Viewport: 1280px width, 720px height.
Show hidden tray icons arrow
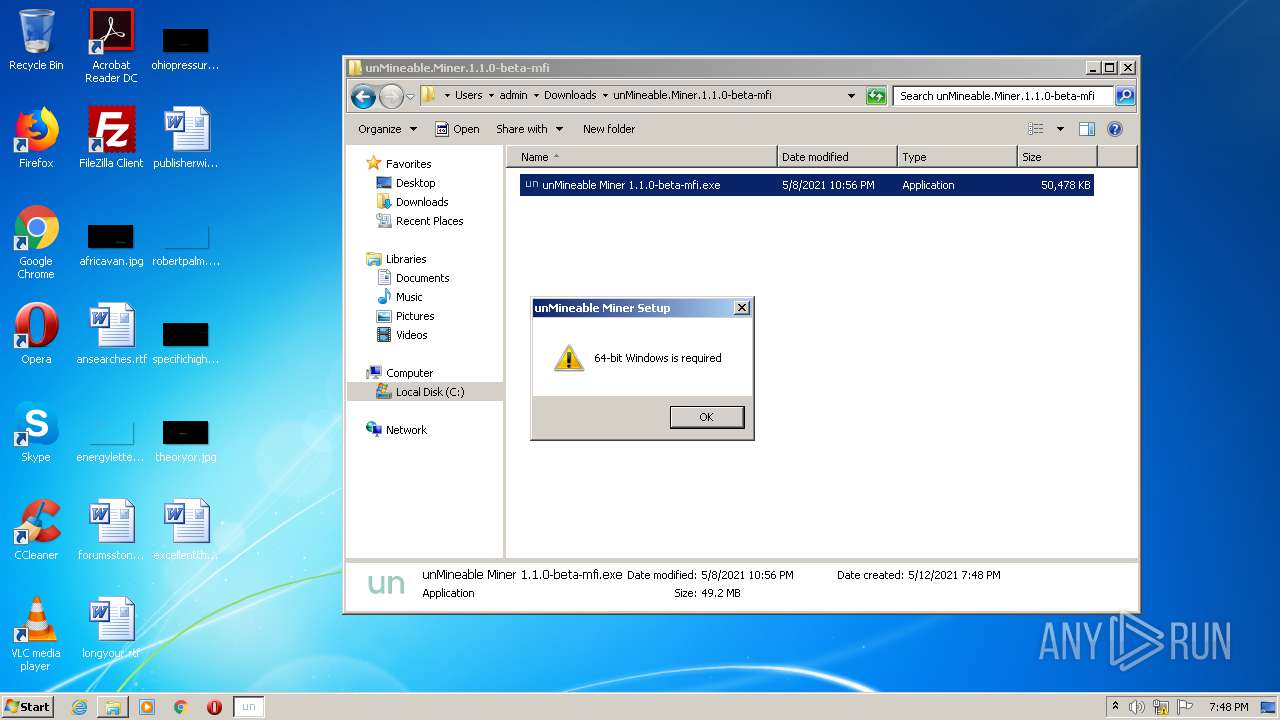click(x=1115, y=707)
